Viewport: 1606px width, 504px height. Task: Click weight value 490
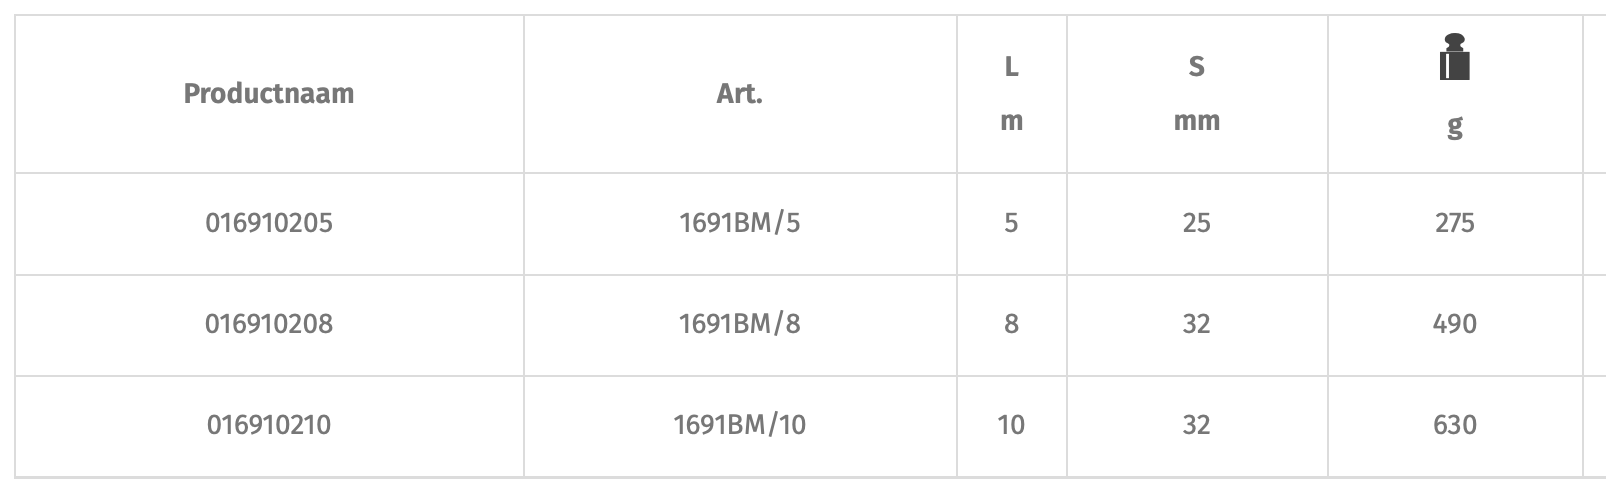point(1454,324)
